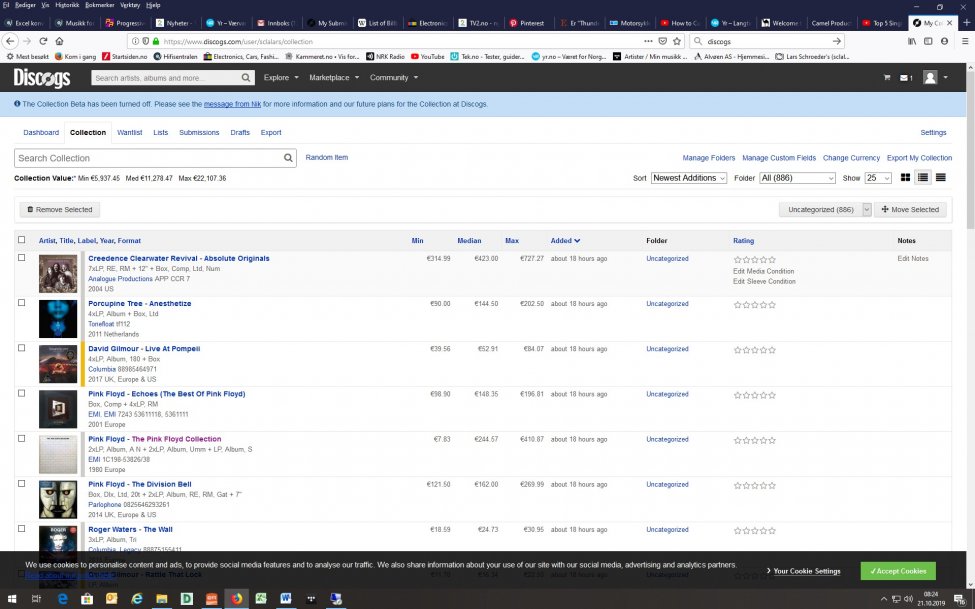
Task: Open the Manage Folders link
Action: (x=709, y=158)
